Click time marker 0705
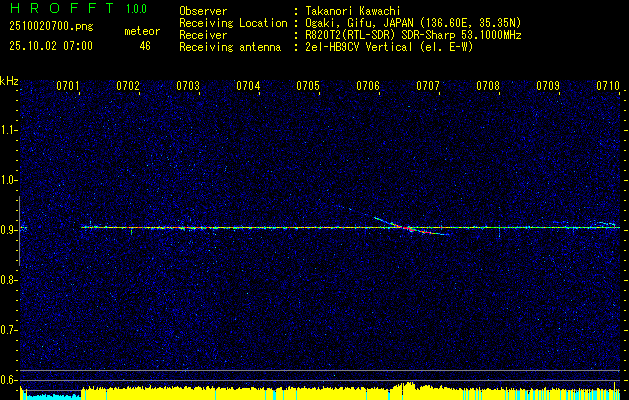This screenshot has width=629, height=400. [x=308, y=85]
